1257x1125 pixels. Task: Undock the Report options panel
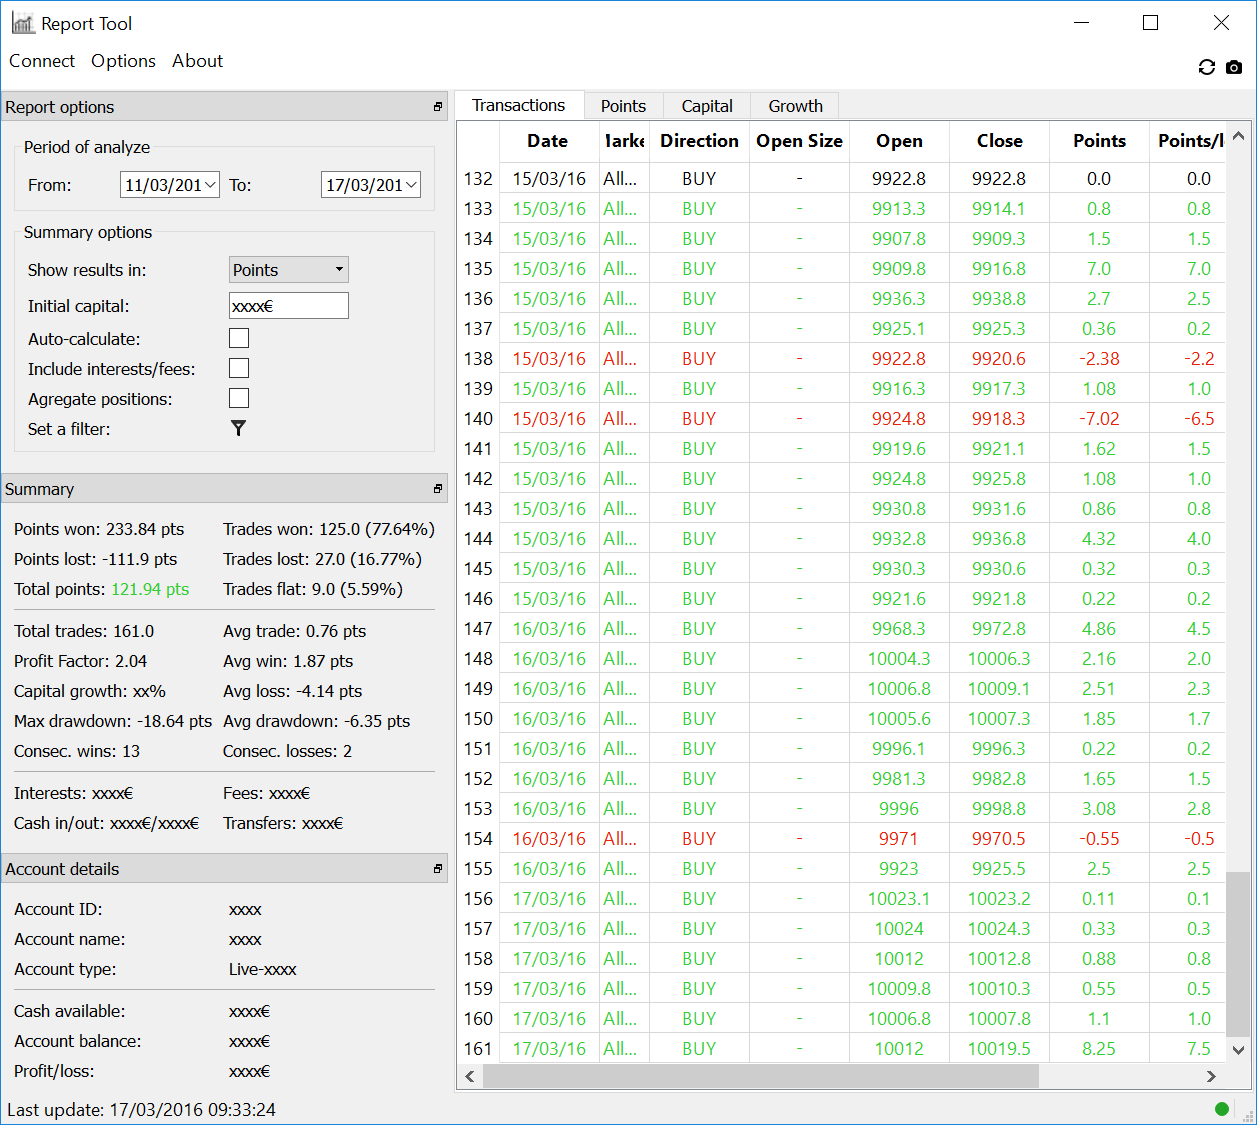click(x=437, y=107)
